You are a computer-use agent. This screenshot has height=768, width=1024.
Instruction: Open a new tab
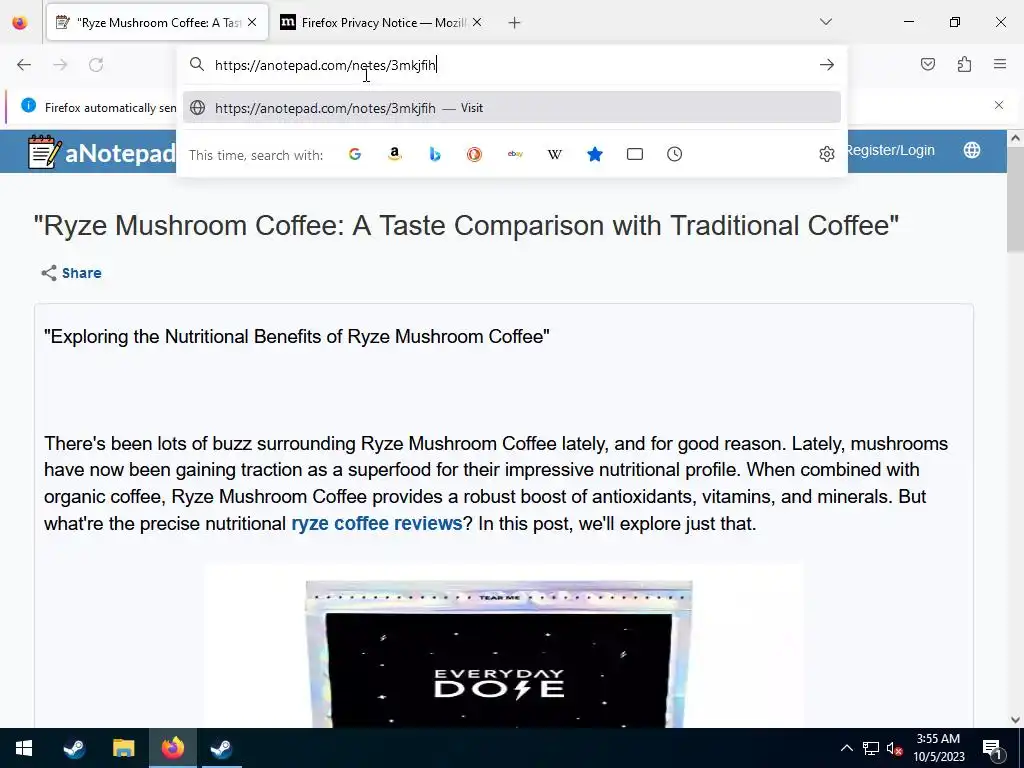(x=515, y=23)
